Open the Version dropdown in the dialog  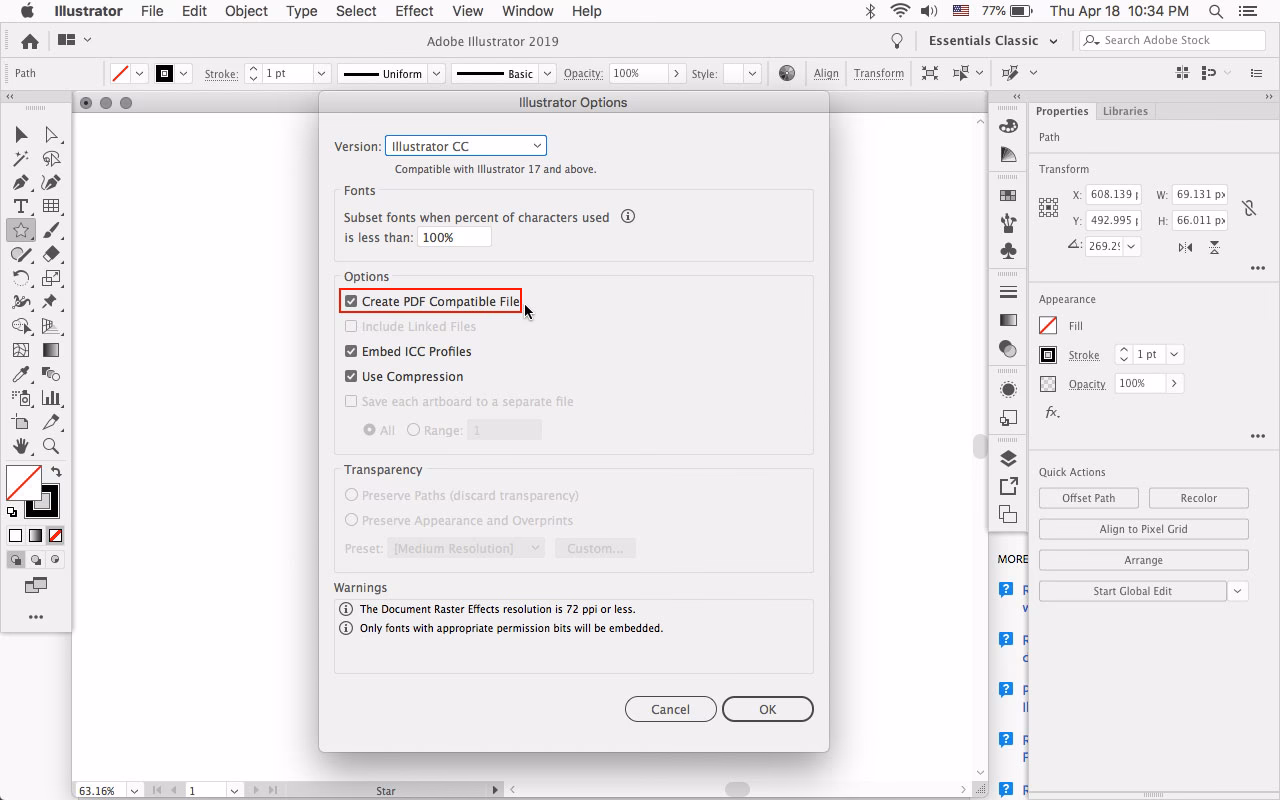coord(465,145)
